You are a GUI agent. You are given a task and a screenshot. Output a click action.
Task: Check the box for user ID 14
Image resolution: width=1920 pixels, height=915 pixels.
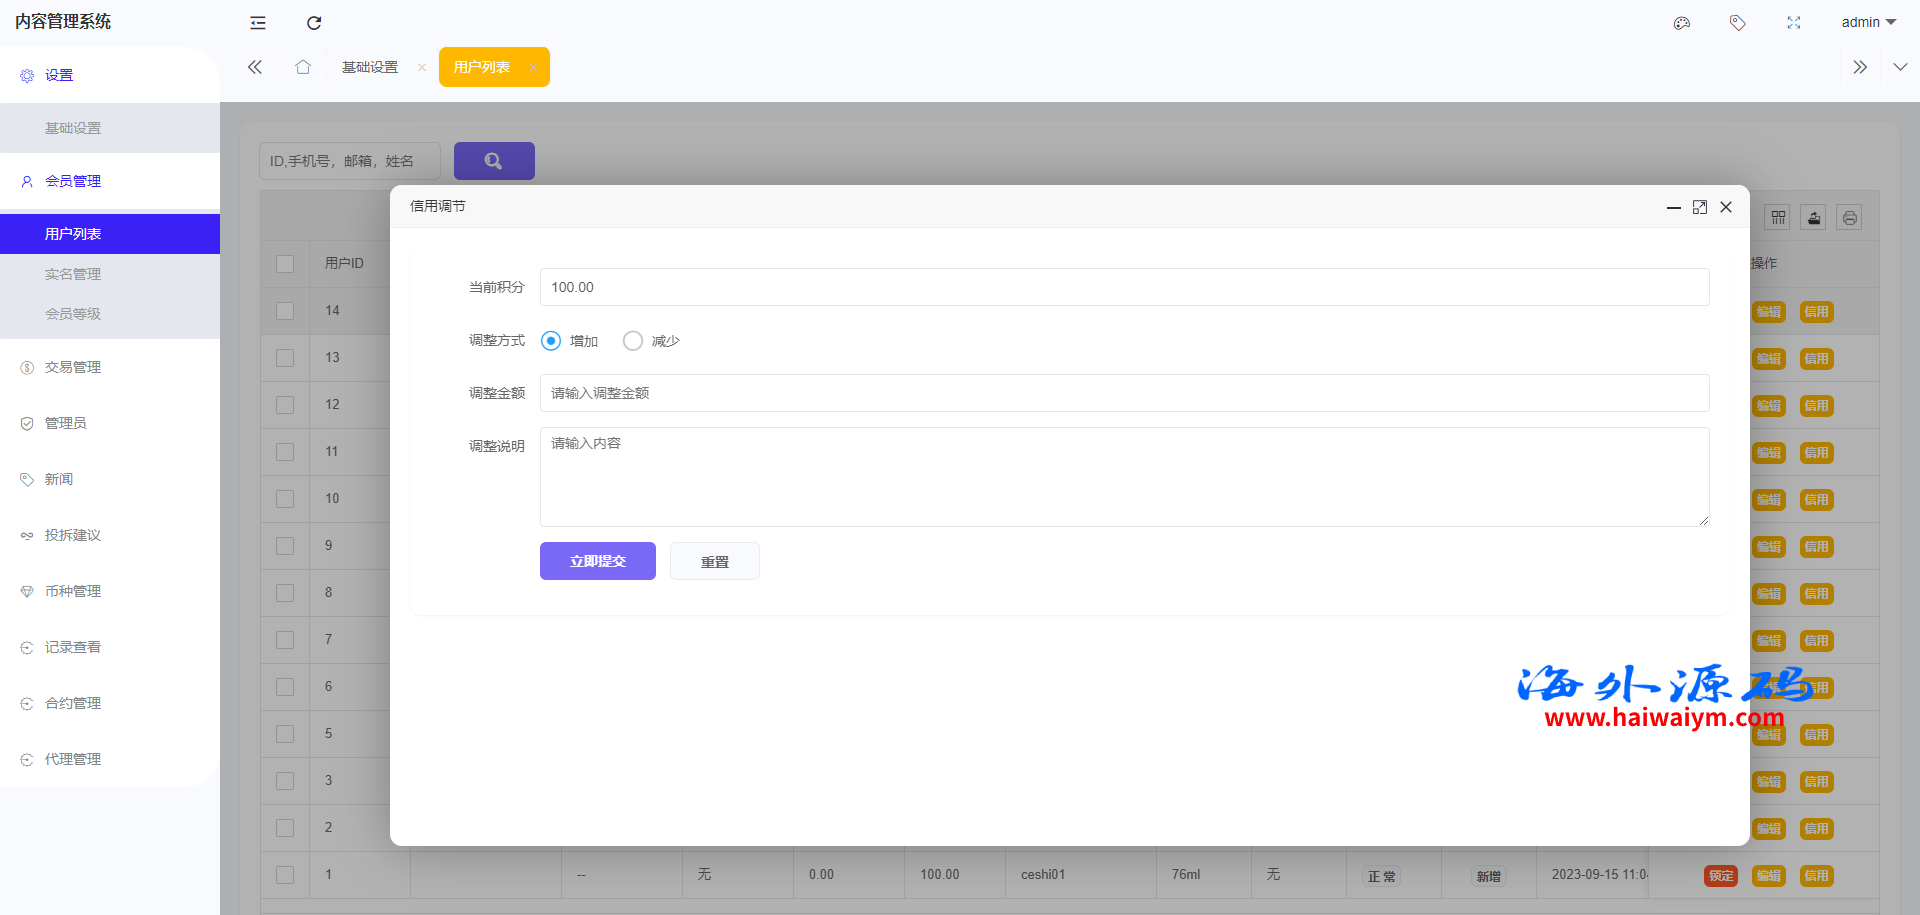(285, 311)
